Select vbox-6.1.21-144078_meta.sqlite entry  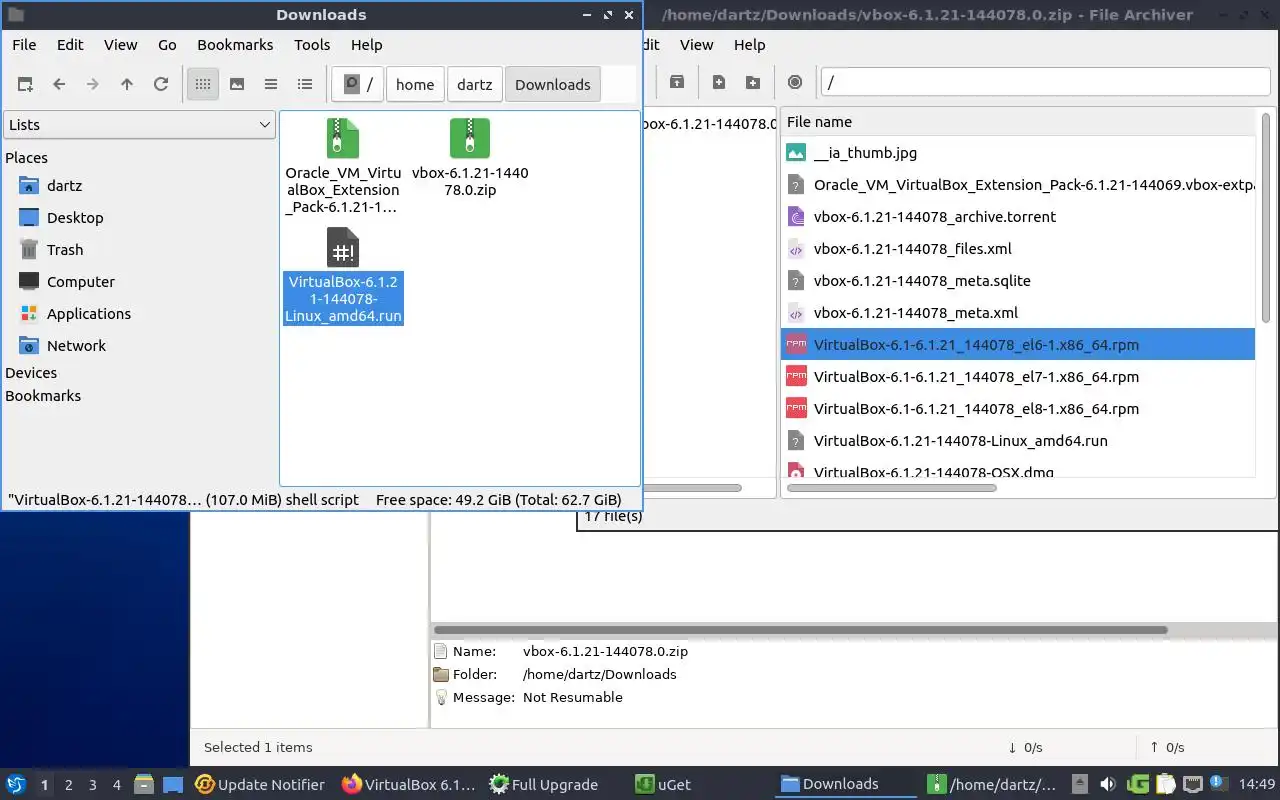point(1017,281)
